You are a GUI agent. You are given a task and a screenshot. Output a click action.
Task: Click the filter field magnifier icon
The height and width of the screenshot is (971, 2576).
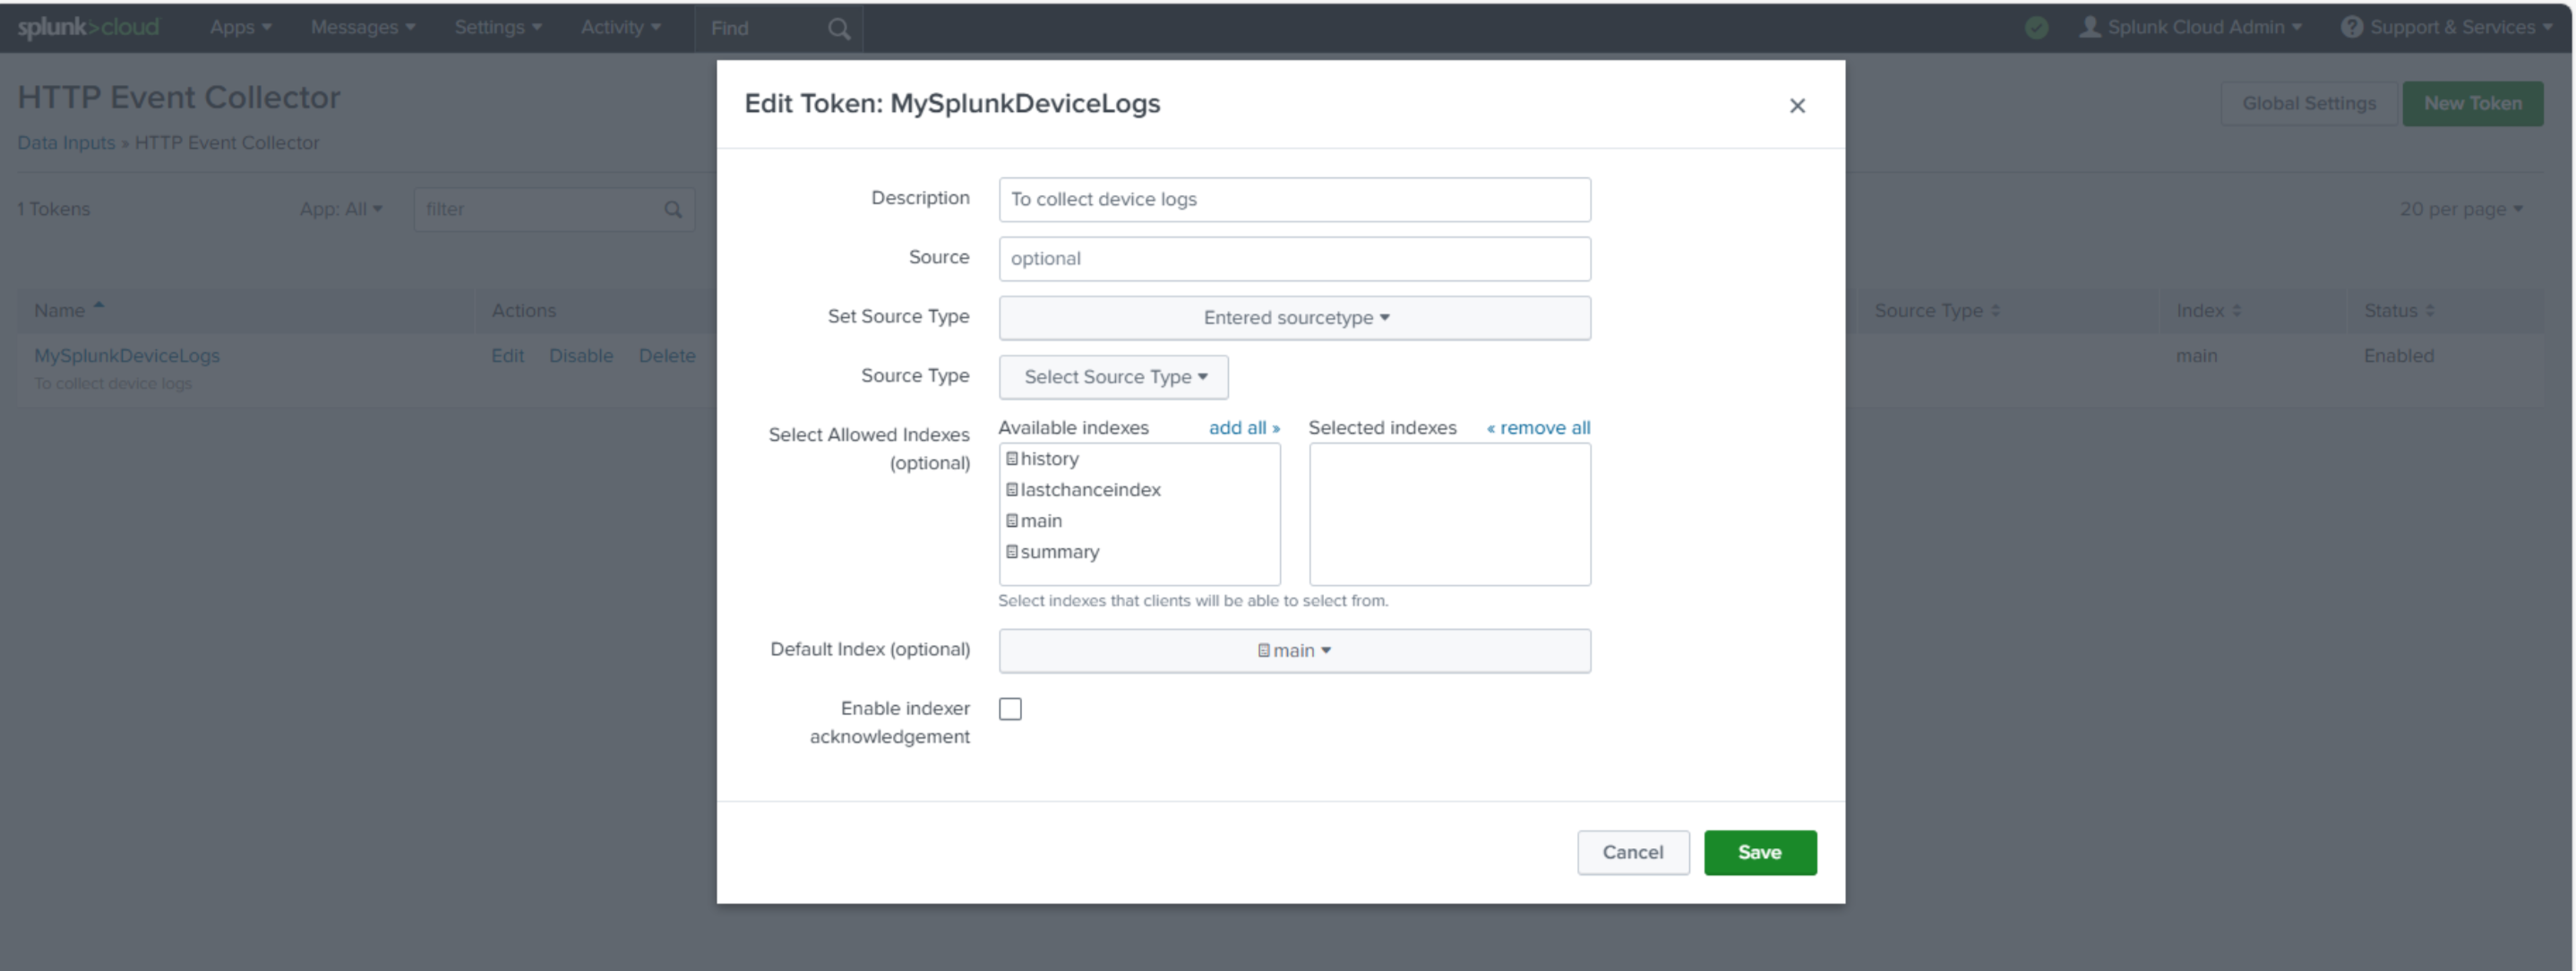click(x=673, y=209)
